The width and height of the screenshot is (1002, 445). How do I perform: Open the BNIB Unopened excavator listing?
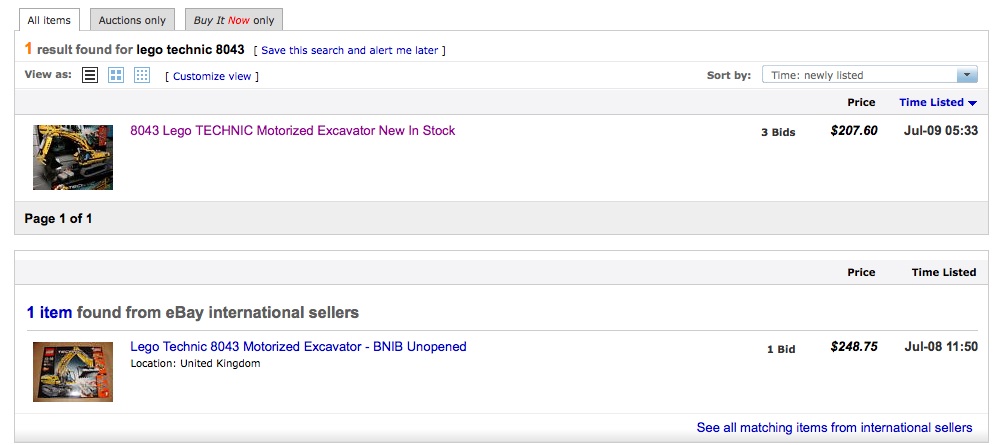pyautogui.click(x=298, y=347)
